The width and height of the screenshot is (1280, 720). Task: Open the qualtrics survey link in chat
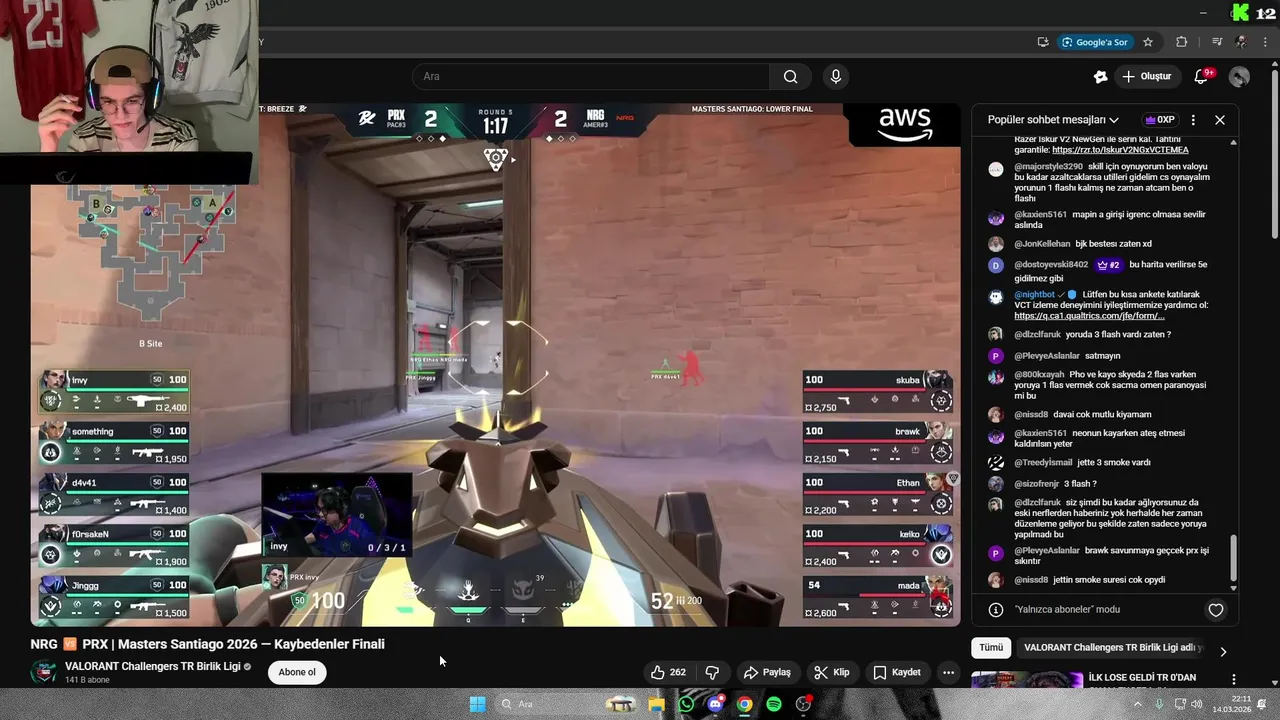coord(1089,316)
